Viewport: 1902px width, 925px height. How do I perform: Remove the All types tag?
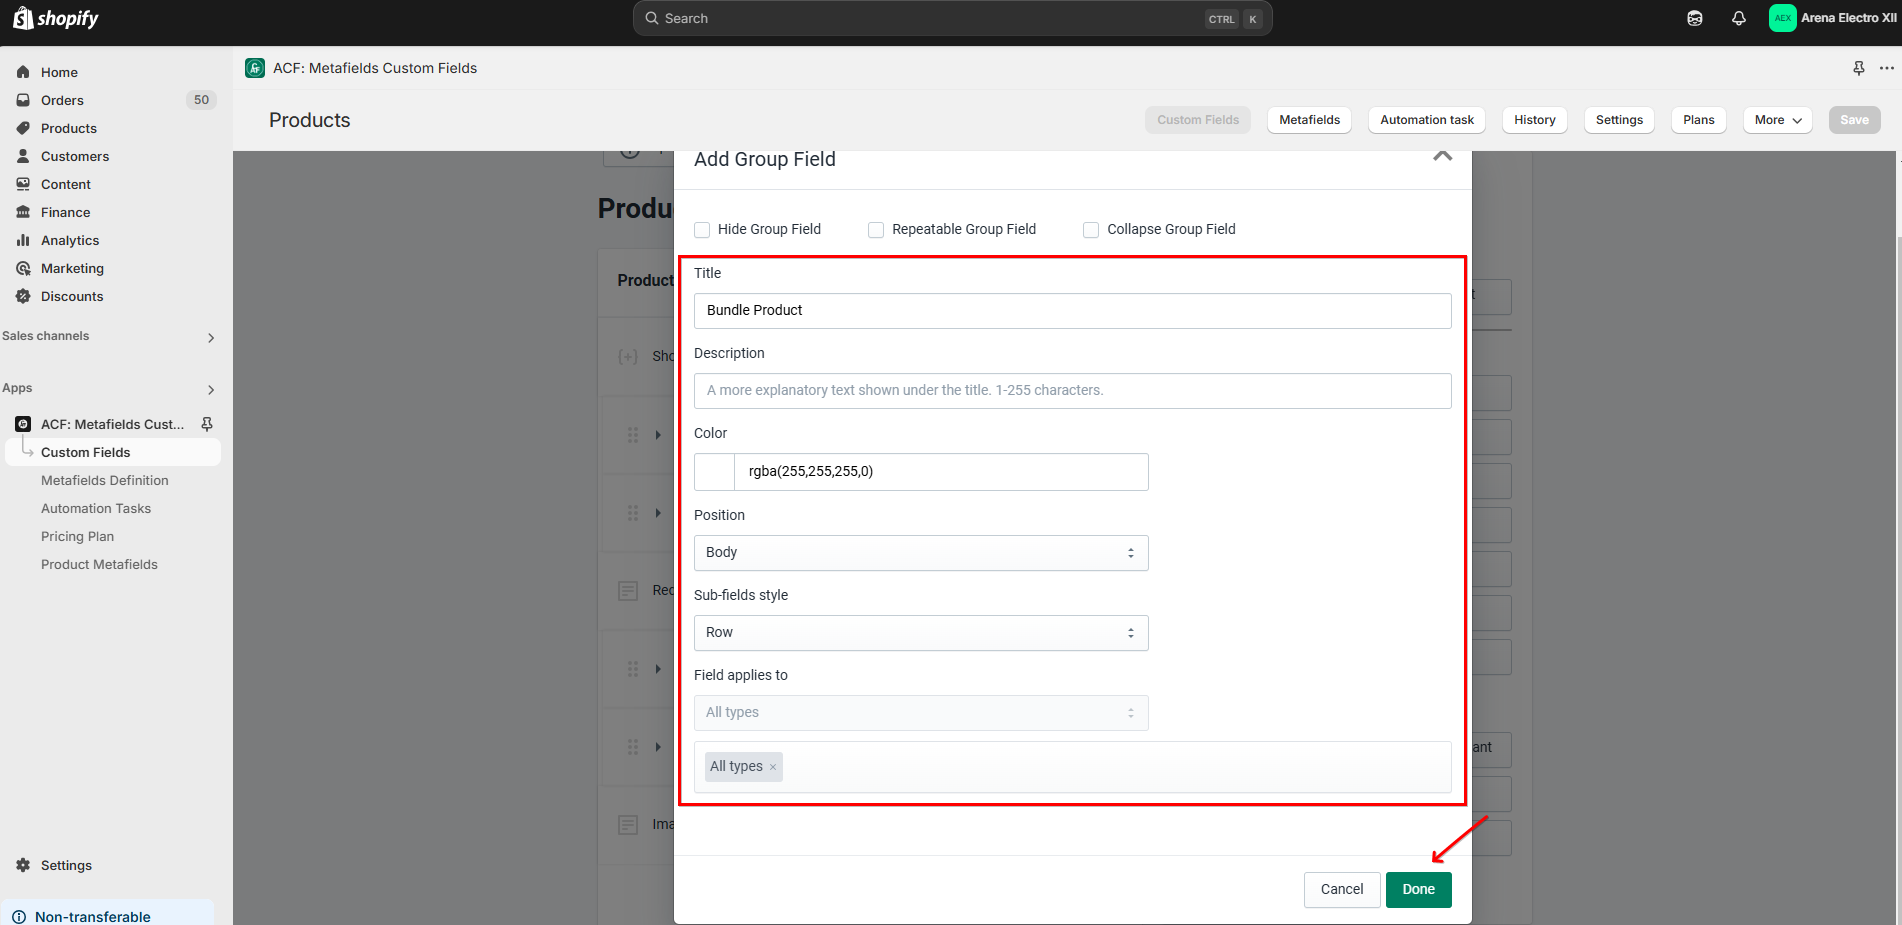tap(773, 767)
